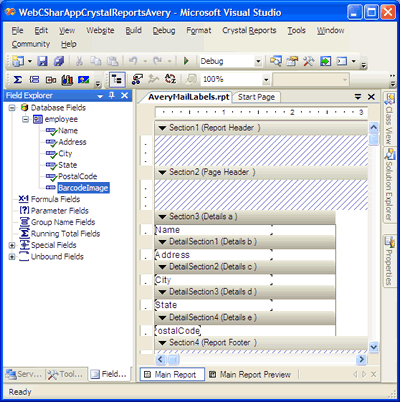400x402 pixels.
Task: Expand Special Fields node
Action: [x=12, y=245]
